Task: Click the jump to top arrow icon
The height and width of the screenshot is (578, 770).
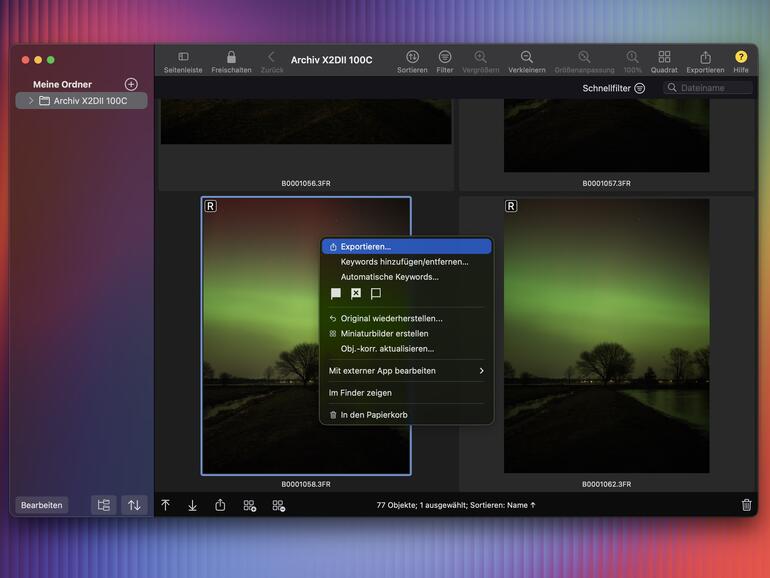Action: (165, 505)
